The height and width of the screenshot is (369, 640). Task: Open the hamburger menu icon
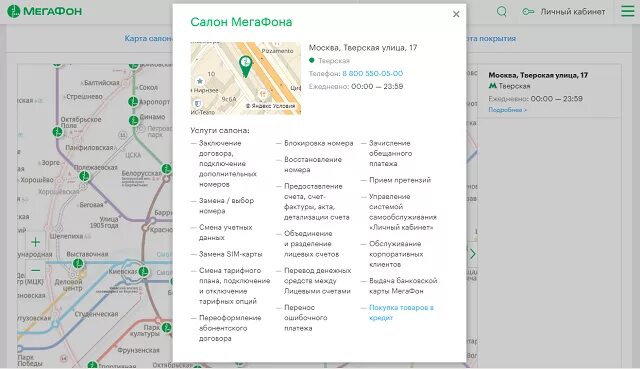[627, 11]
